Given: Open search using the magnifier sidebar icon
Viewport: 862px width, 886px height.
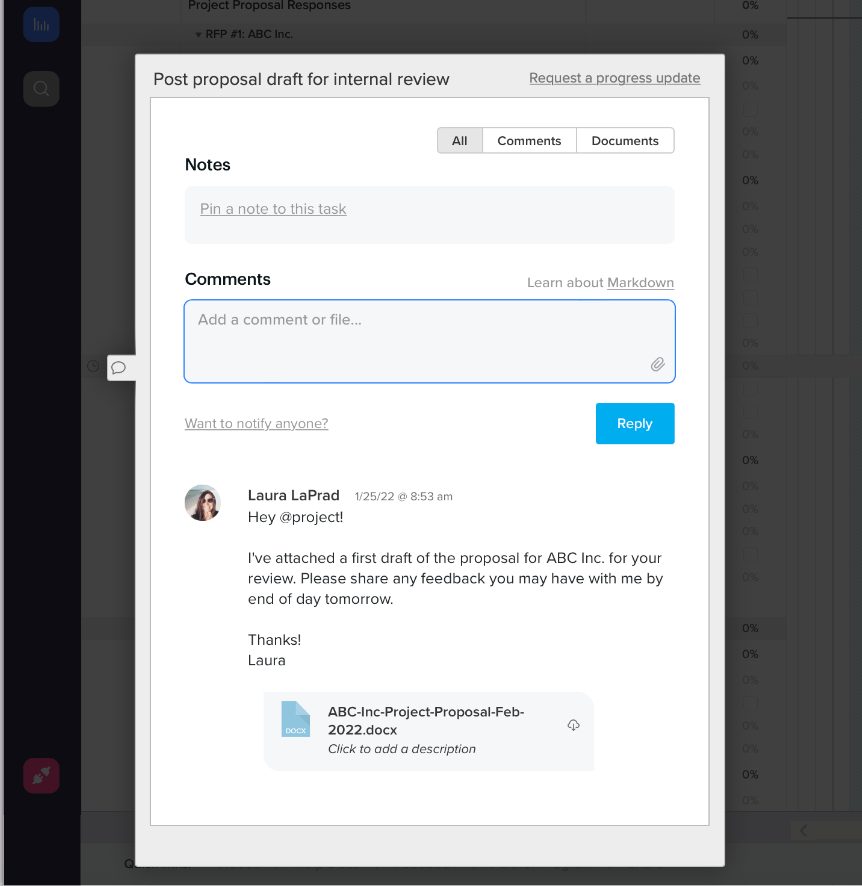Looking at the screenshot, I should (41, 89).
